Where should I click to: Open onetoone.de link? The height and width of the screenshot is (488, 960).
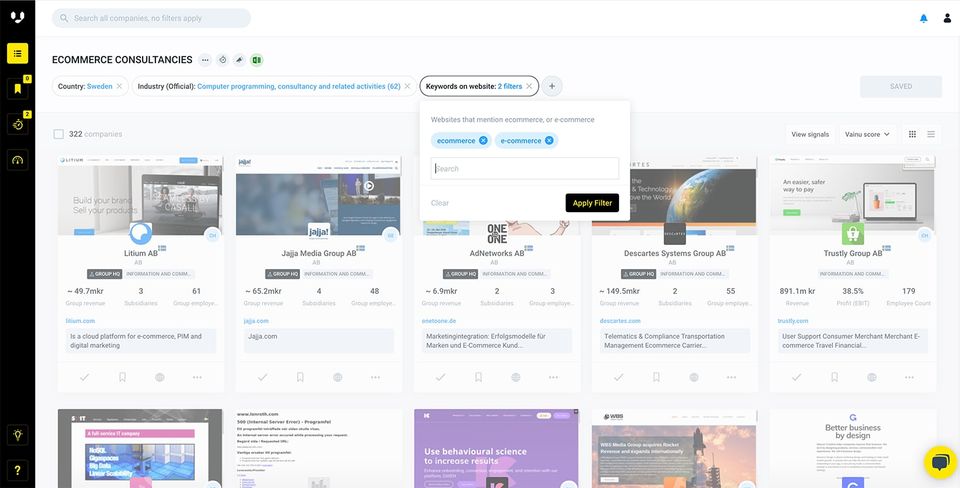click(x=438, y=321)
